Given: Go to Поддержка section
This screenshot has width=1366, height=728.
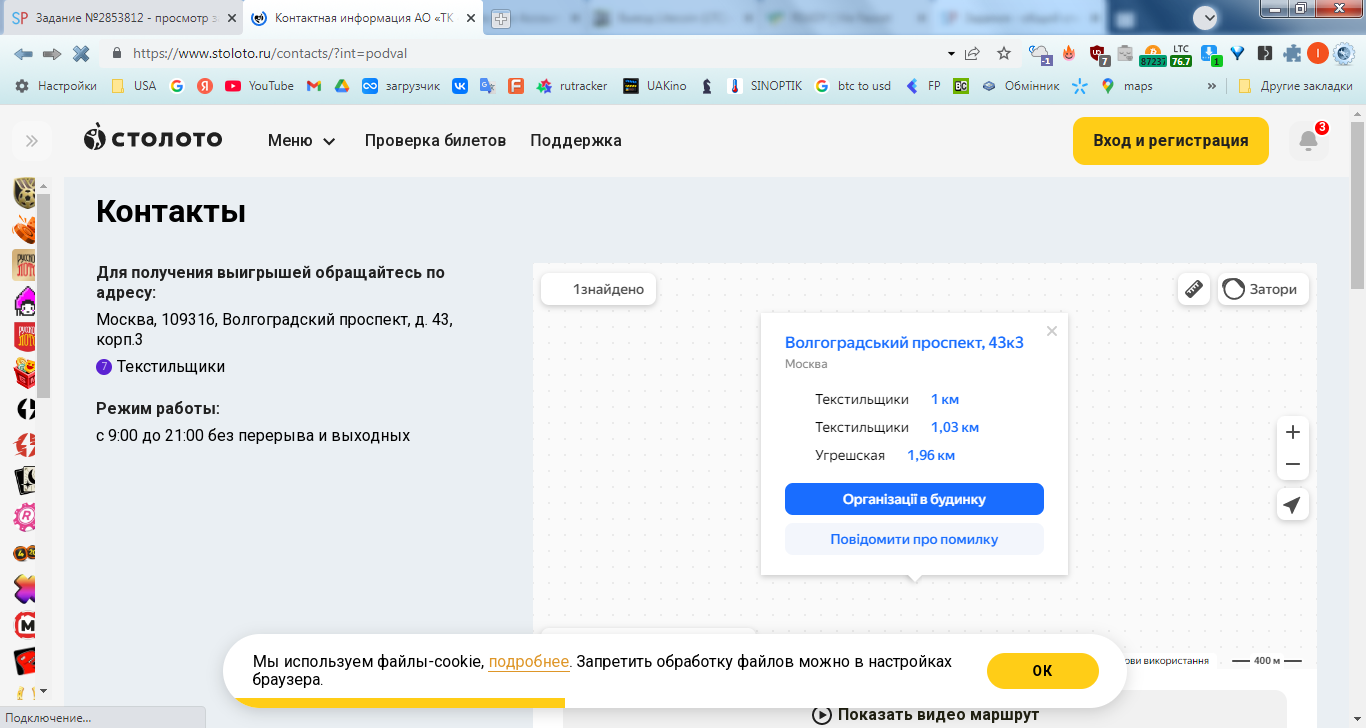Looking at the screenshot, I should (x=576, y=141).
